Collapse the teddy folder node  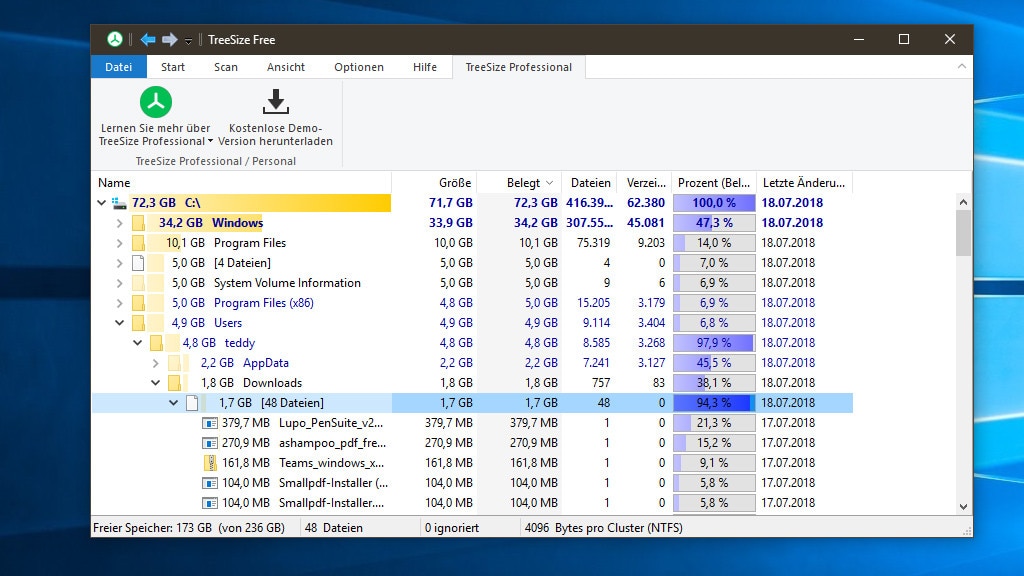pos(138,343)
